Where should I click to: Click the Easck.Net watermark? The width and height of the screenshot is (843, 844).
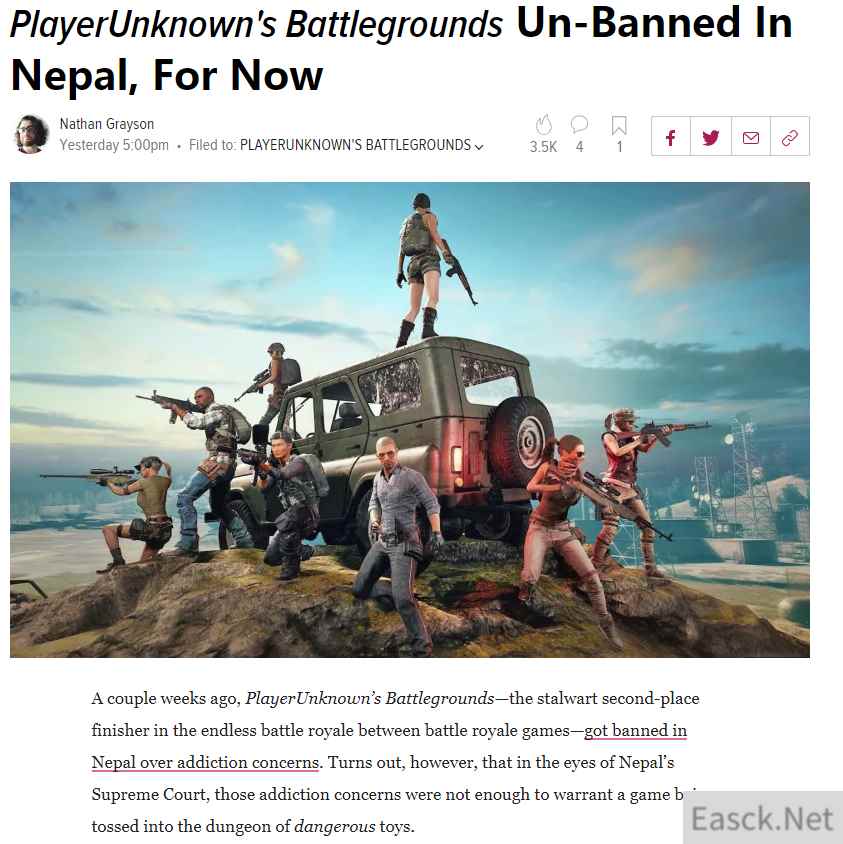(x=762, y=819)
